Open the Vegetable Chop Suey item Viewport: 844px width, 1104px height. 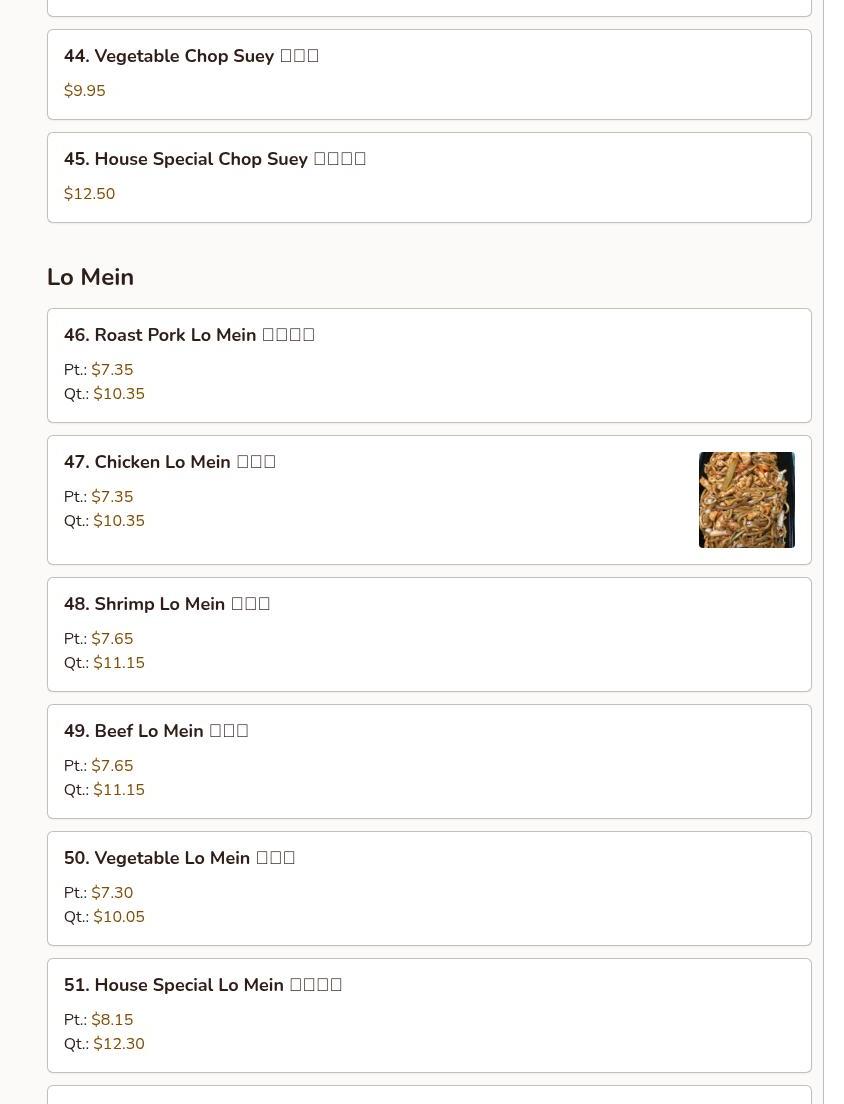(429, 75)
